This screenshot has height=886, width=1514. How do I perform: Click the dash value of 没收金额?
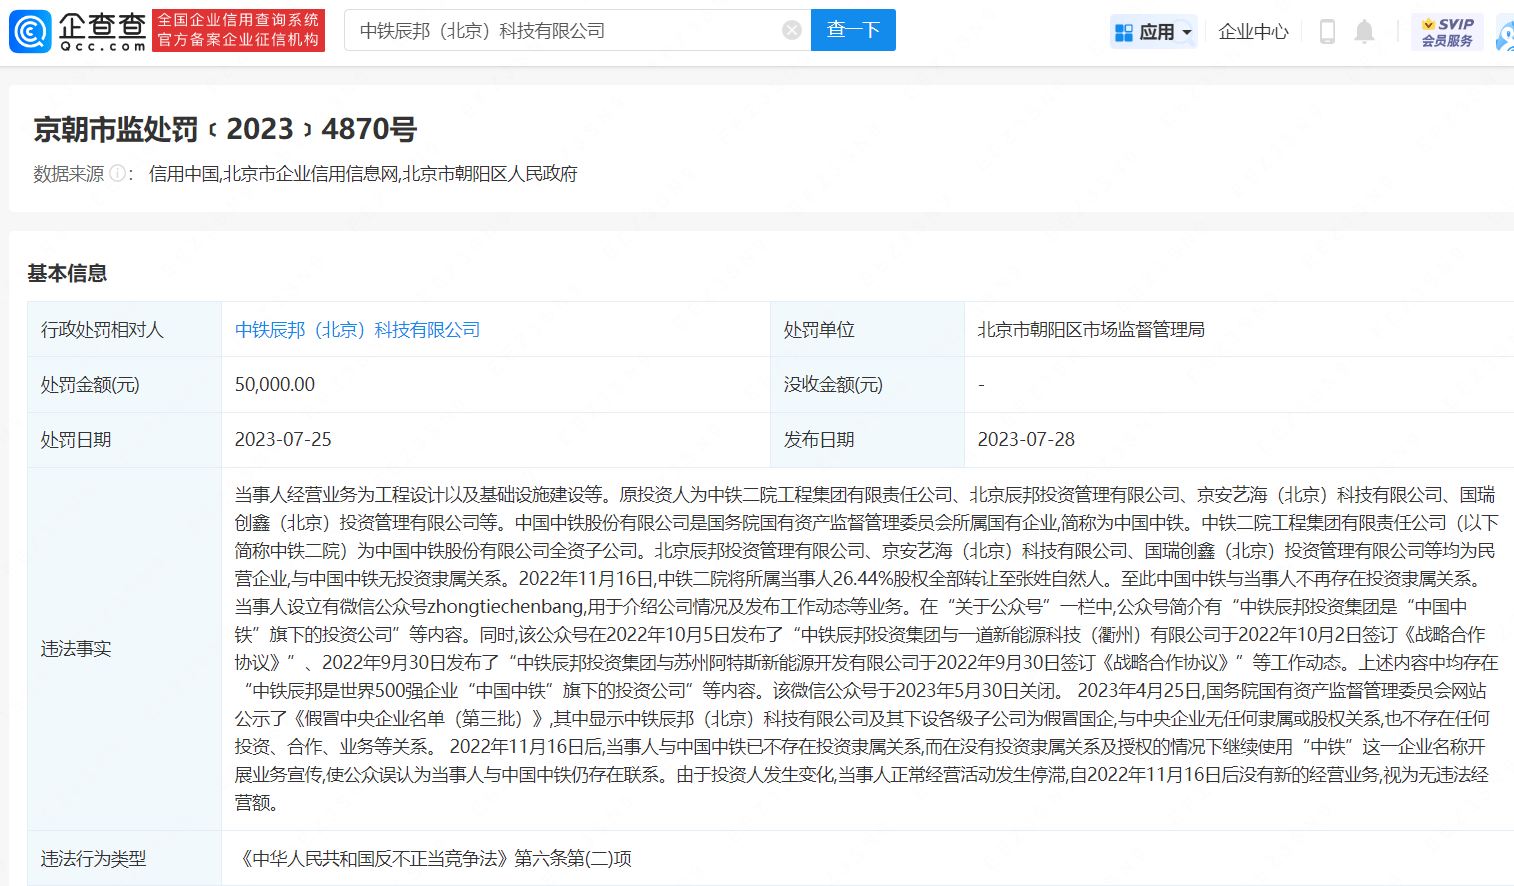(981, 385)
